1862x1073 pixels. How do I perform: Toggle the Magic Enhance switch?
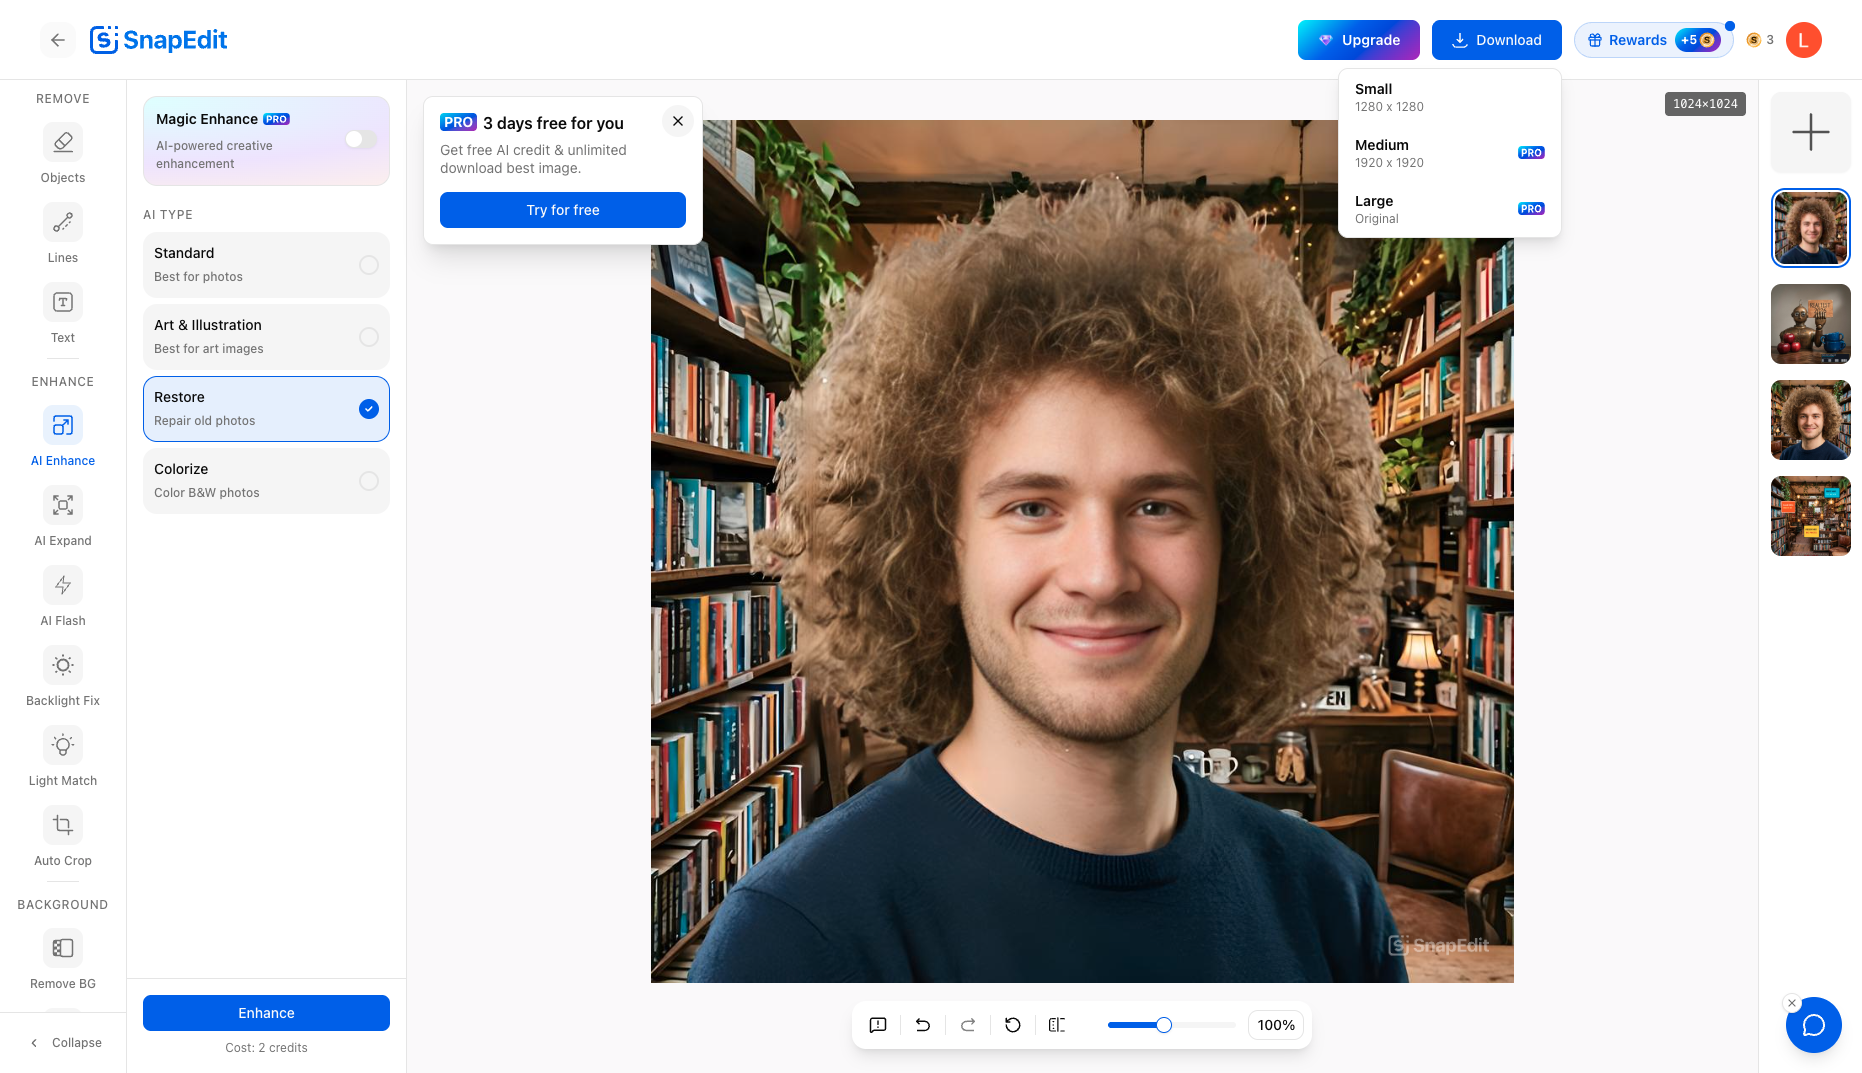[361, 139]
